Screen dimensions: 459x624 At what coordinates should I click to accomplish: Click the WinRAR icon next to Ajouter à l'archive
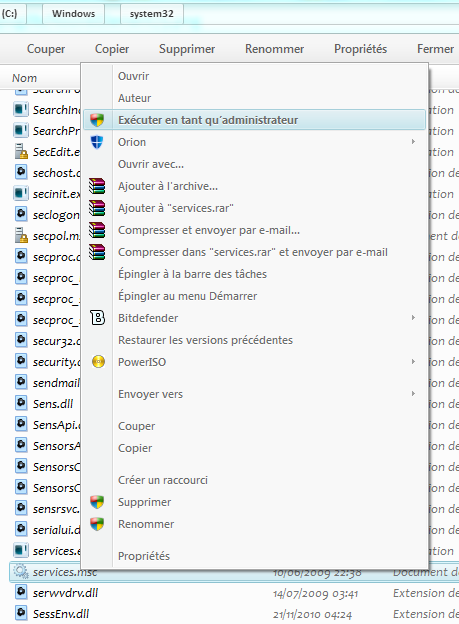tap(97, 186)
